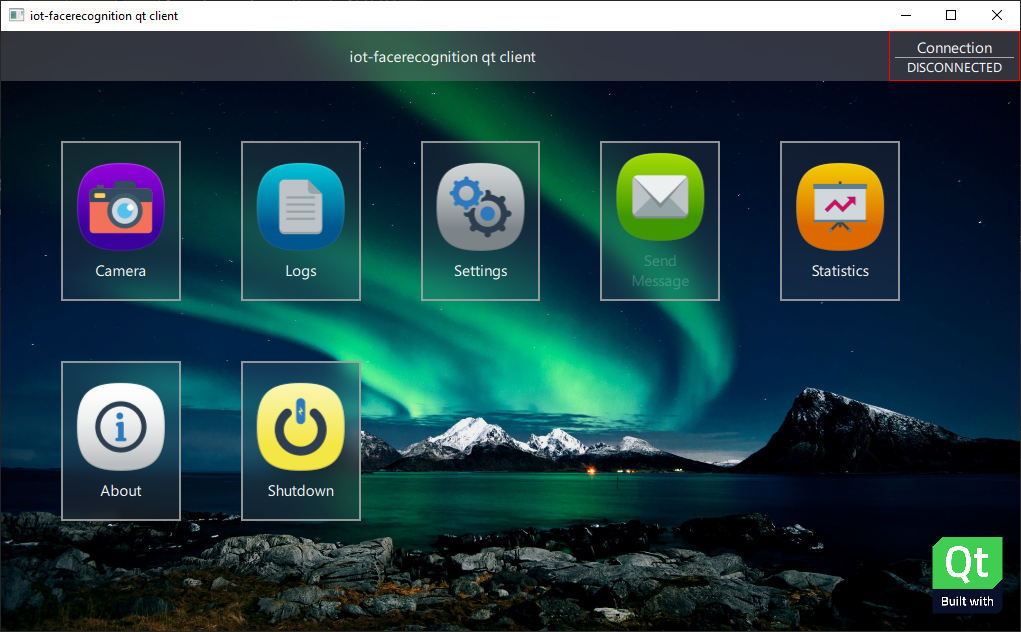This screenshot has width=1021, height=632.
Task: Click the DISCONNECTED status indicator
Action: 954,68
